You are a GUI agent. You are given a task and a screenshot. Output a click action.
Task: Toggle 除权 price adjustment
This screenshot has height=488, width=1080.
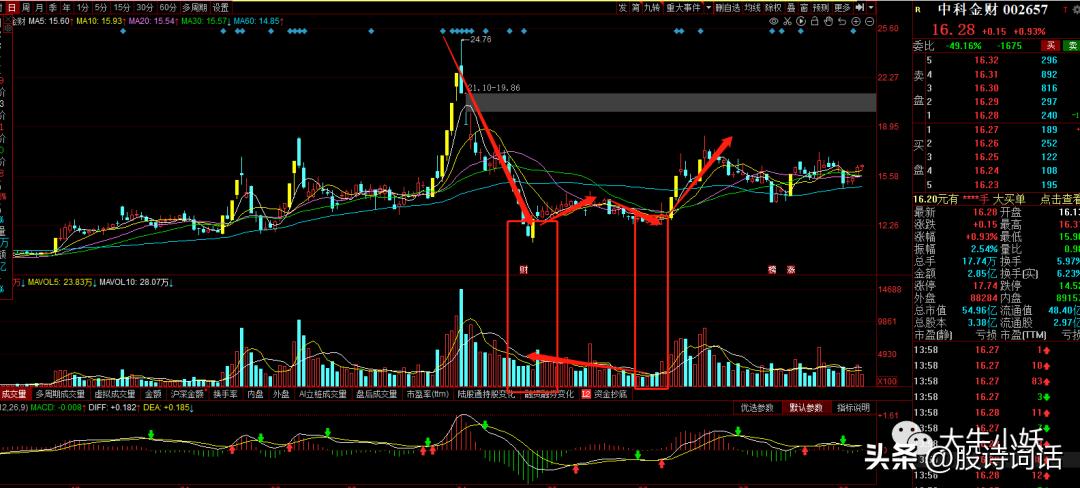tap(773, 8)
